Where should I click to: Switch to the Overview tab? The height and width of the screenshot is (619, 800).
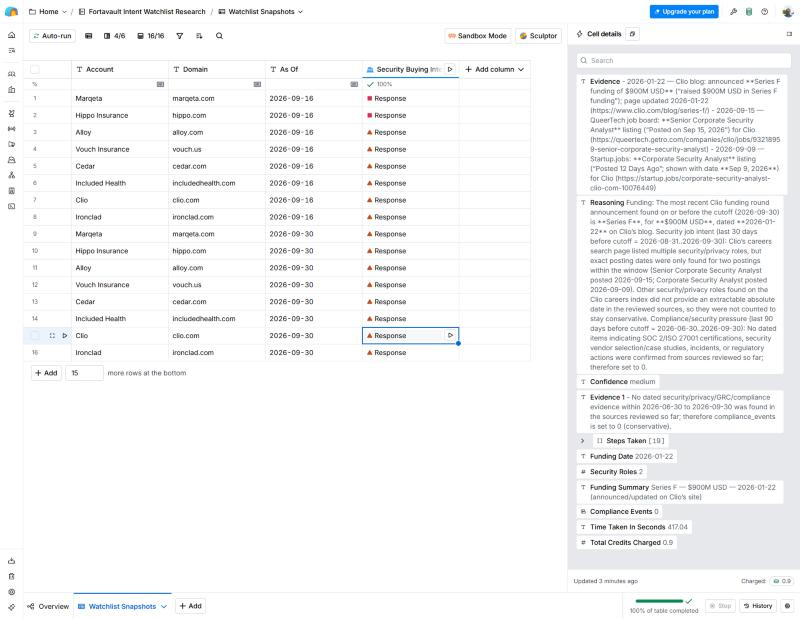pyautogui.click(x=48, y=607)
